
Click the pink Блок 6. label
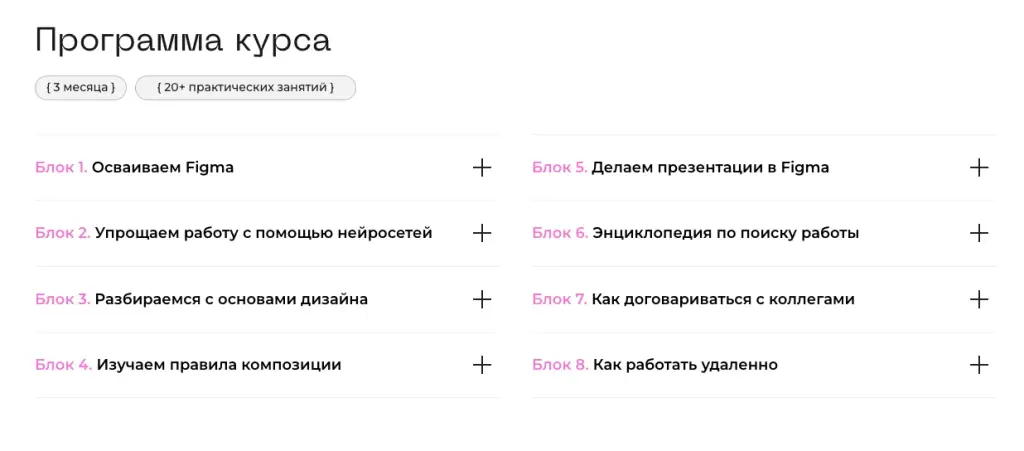(560, 233)
